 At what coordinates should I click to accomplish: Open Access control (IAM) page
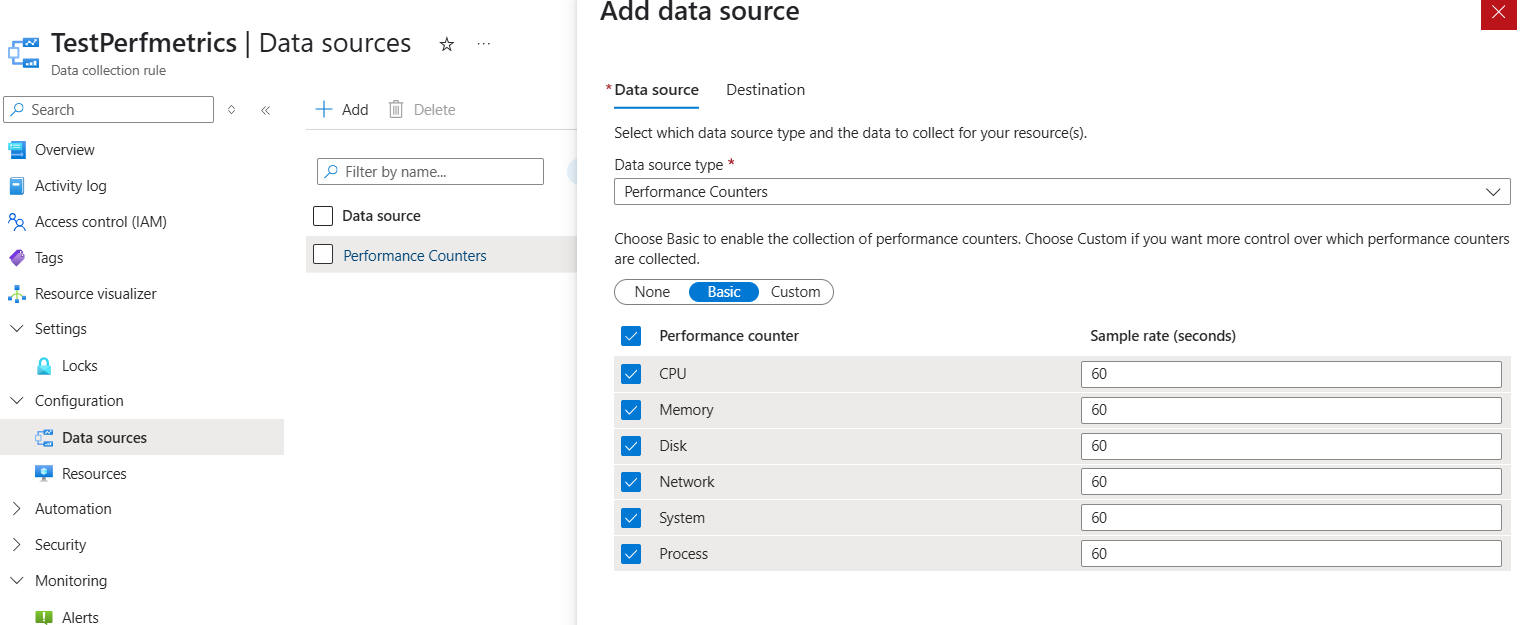point(101,222)
